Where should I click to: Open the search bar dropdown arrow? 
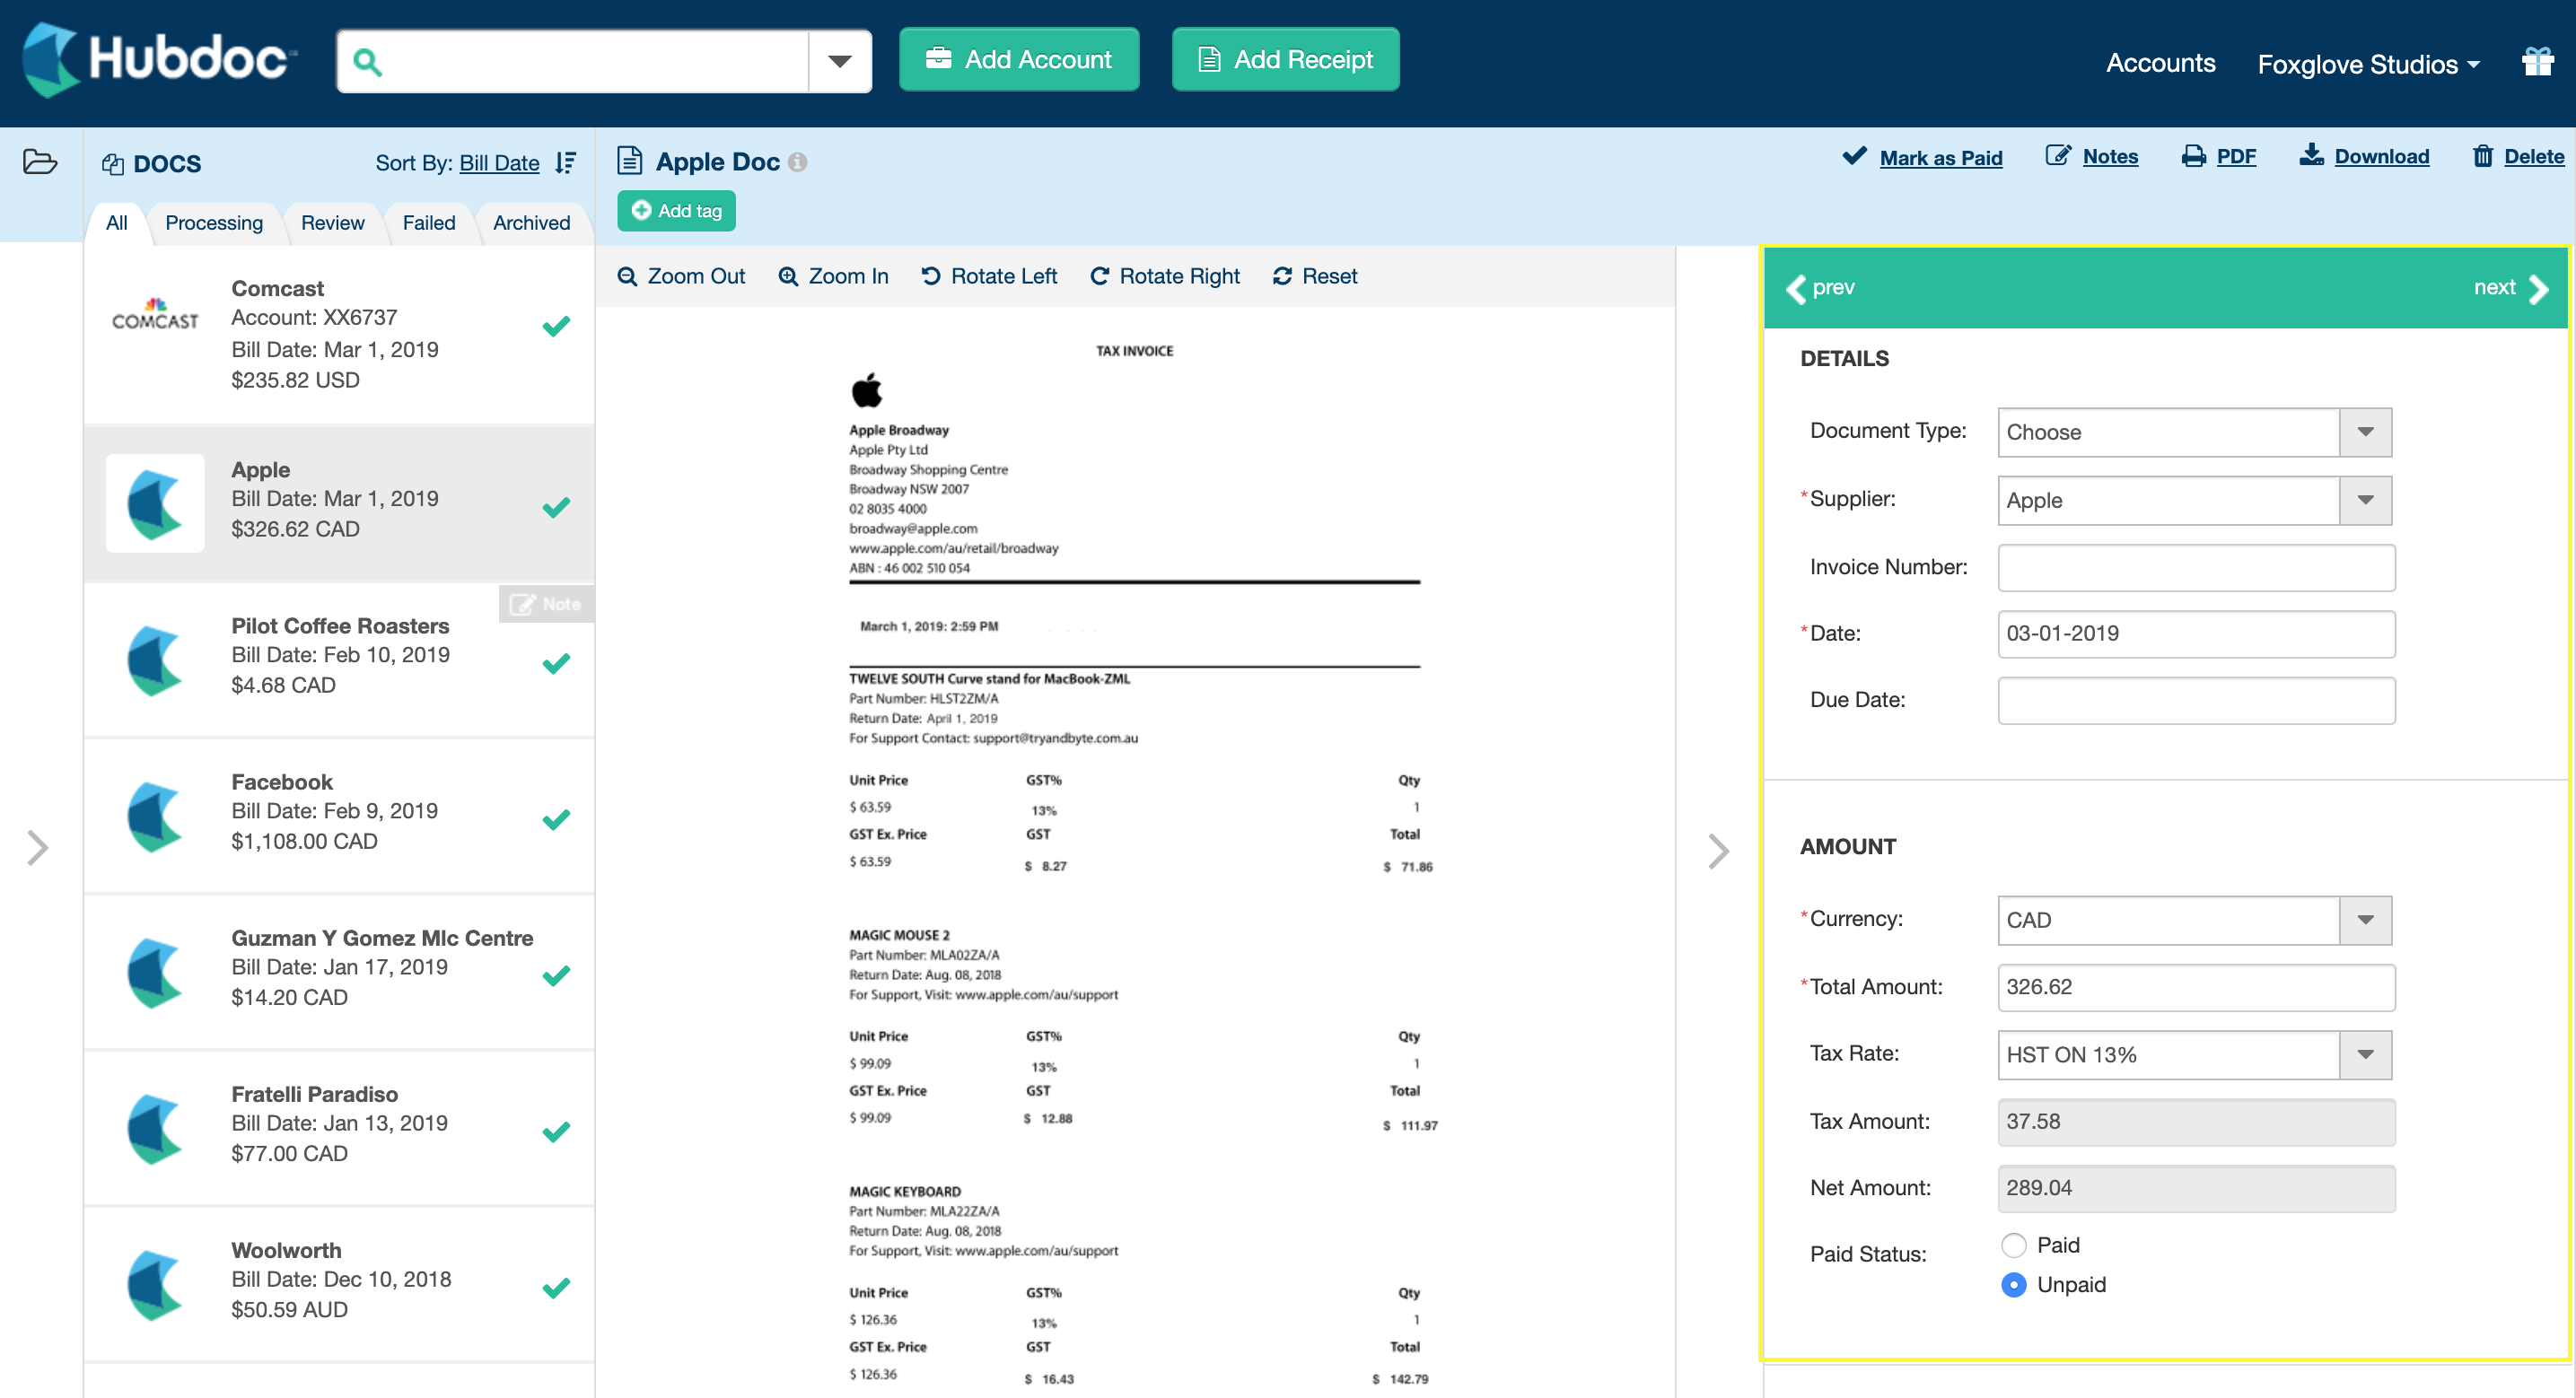point(840,62)
